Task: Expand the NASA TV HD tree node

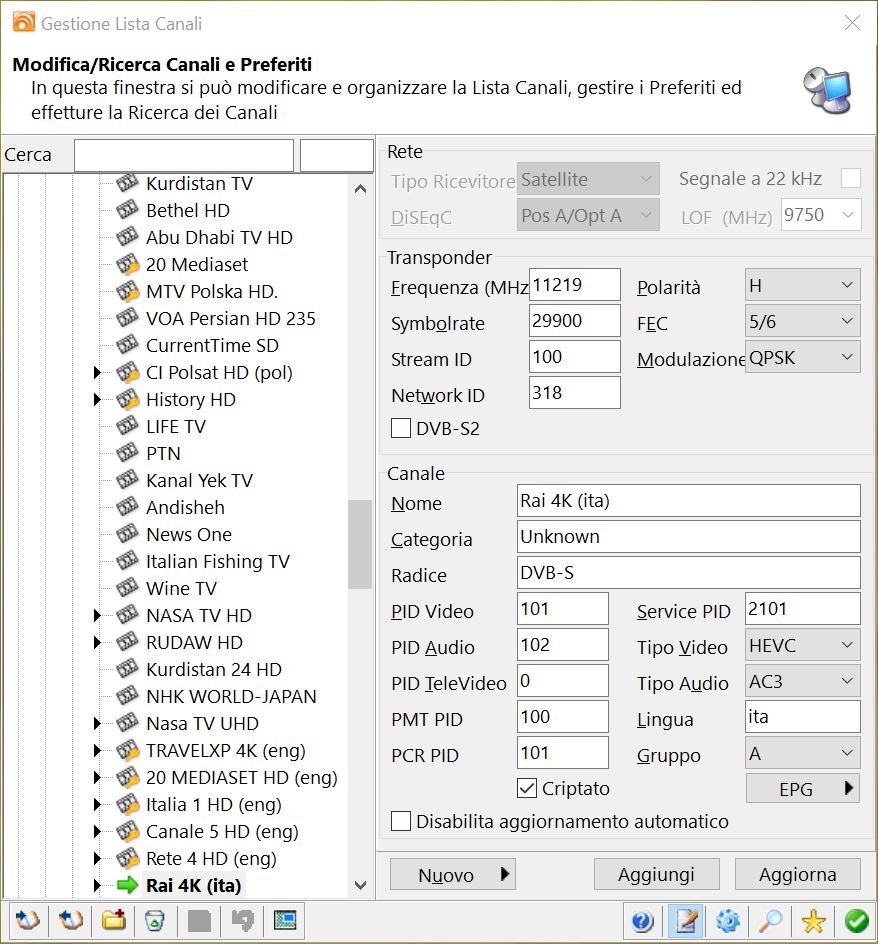Action: [x=97, y=615]
